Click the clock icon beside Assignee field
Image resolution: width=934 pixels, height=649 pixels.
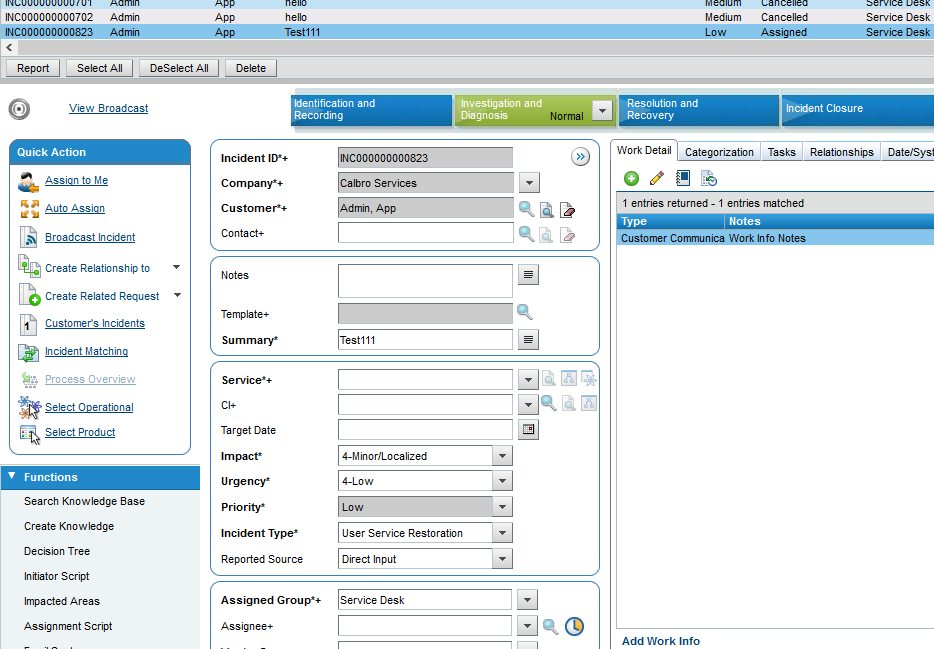(x=574, y=626)
